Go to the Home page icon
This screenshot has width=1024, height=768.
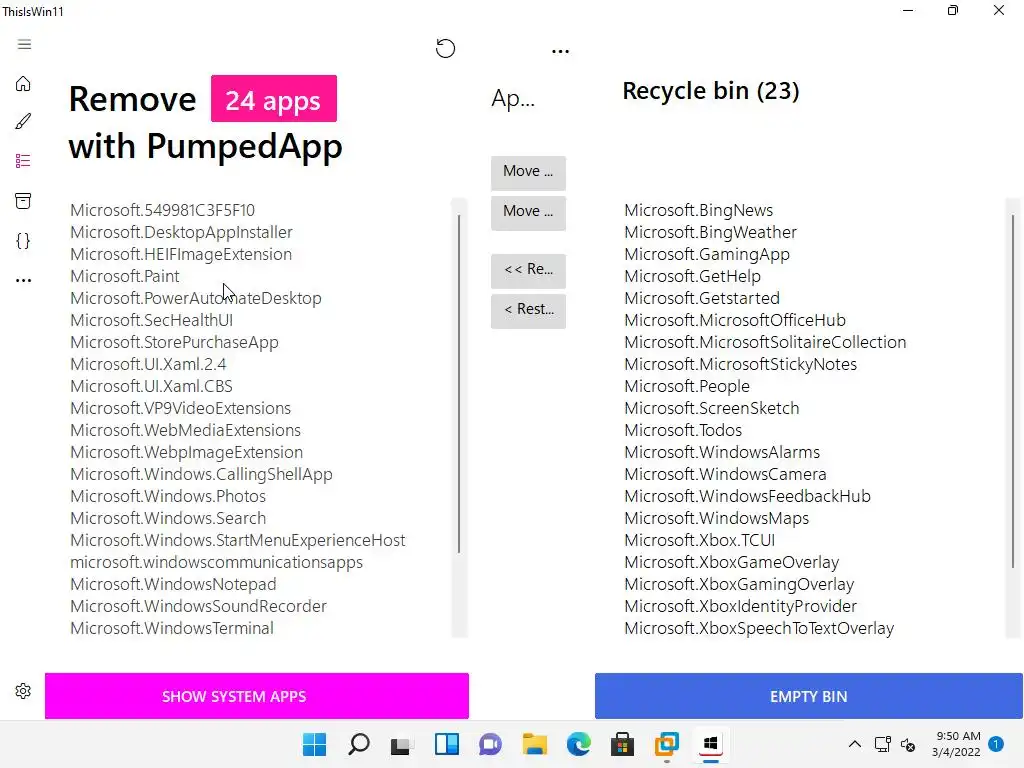coord(23,84)
